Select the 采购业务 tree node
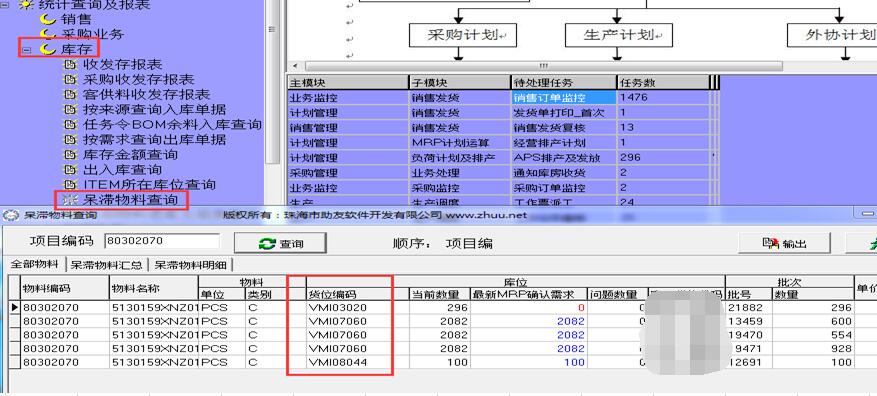The image size is (877, 396). pyautogui.click(x=92, y=34)
